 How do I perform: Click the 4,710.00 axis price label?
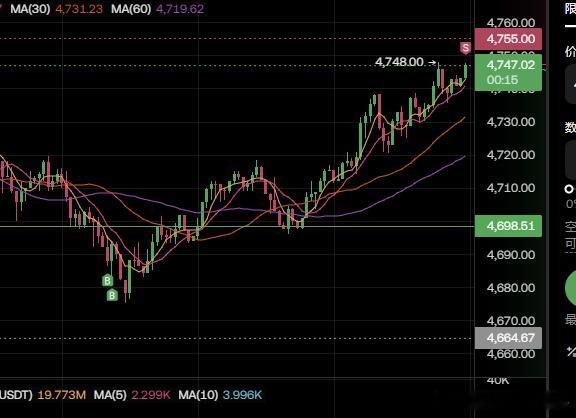tap(511, 188)
